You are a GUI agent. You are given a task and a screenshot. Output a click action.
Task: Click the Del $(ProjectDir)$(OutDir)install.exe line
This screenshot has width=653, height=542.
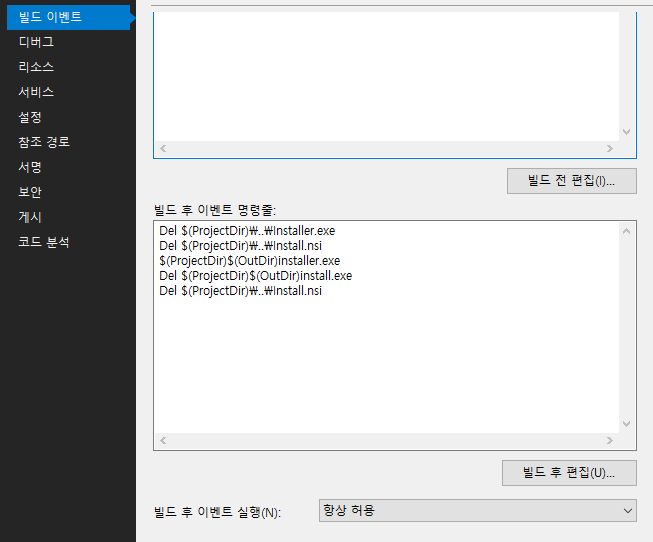(255, 276)
